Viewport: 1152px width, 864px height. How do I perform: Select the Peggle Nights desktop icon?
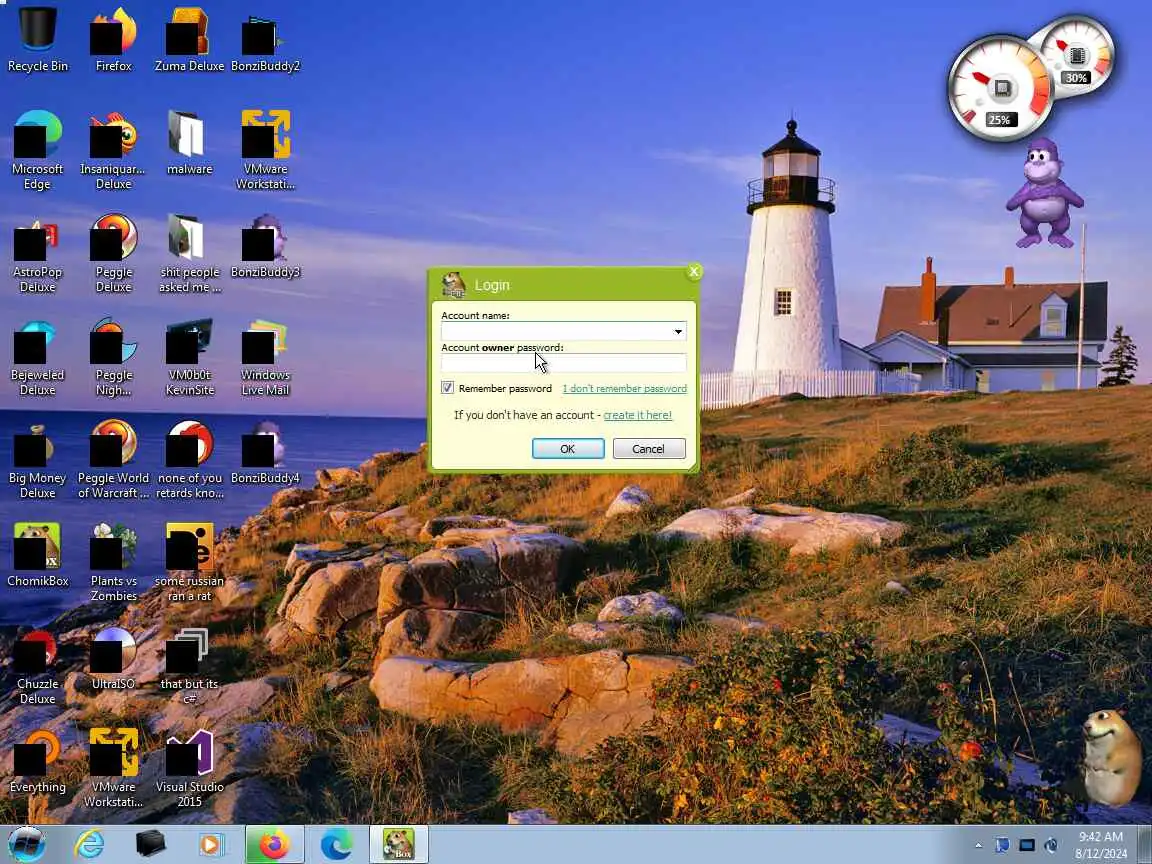pos(113,356)
